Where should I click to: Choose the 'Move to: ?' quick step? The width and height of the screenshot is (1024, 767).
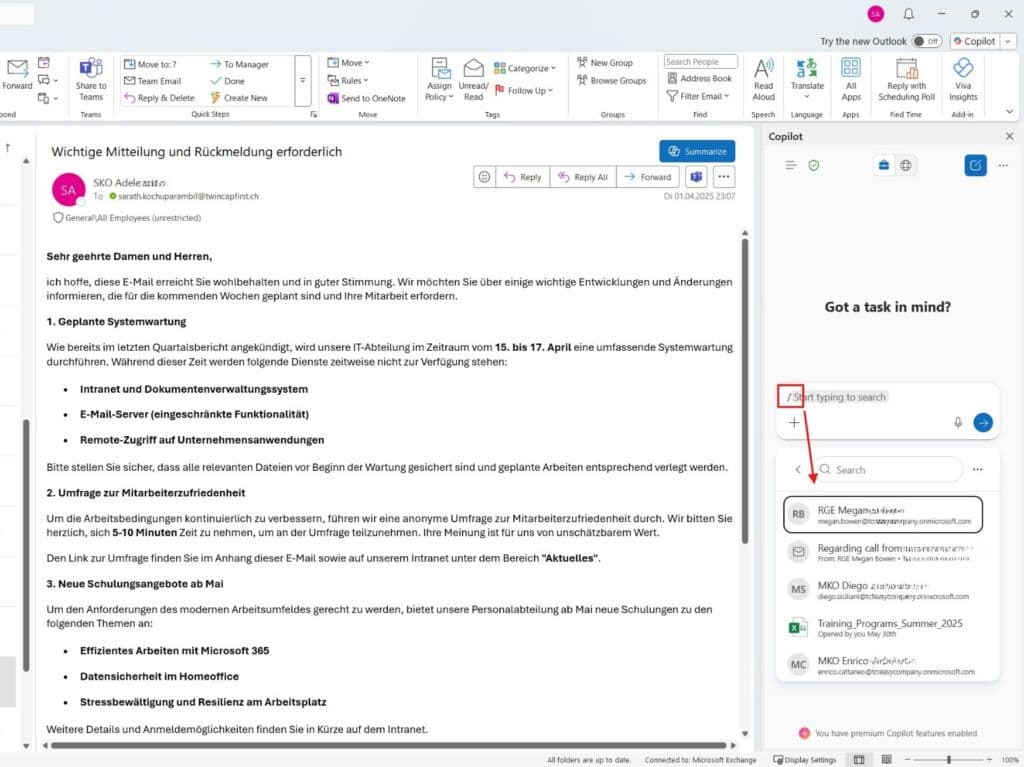(x=150, y=64)
